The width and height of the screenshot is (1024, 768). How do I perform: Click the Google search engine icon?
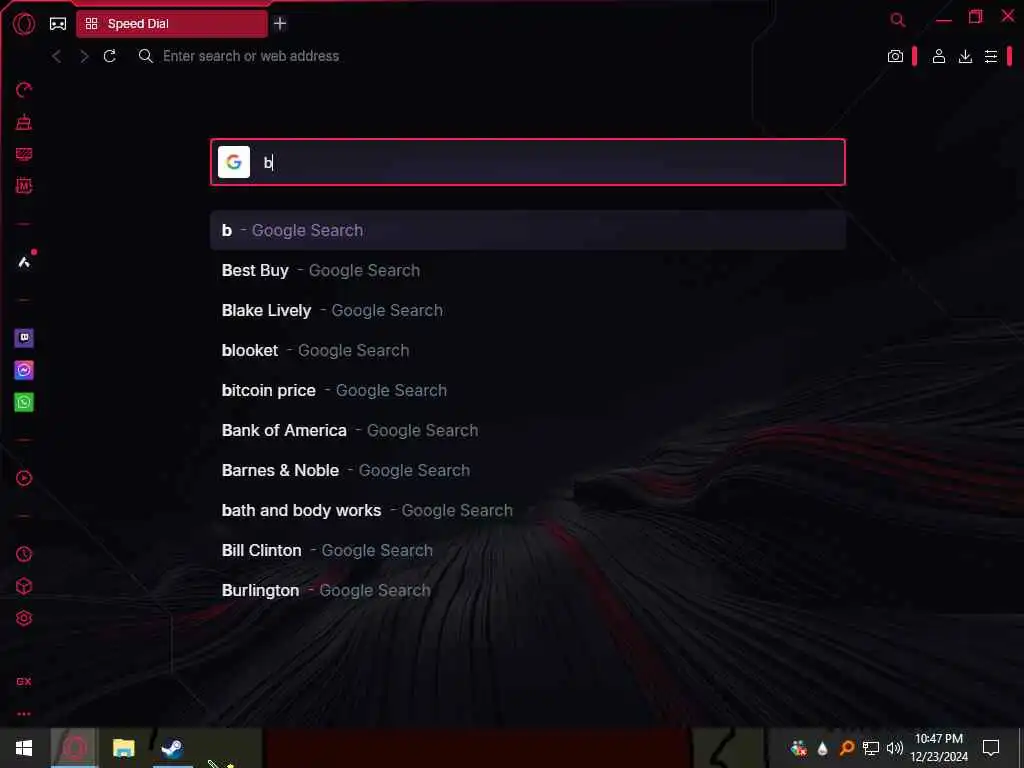tap(234, 162)
